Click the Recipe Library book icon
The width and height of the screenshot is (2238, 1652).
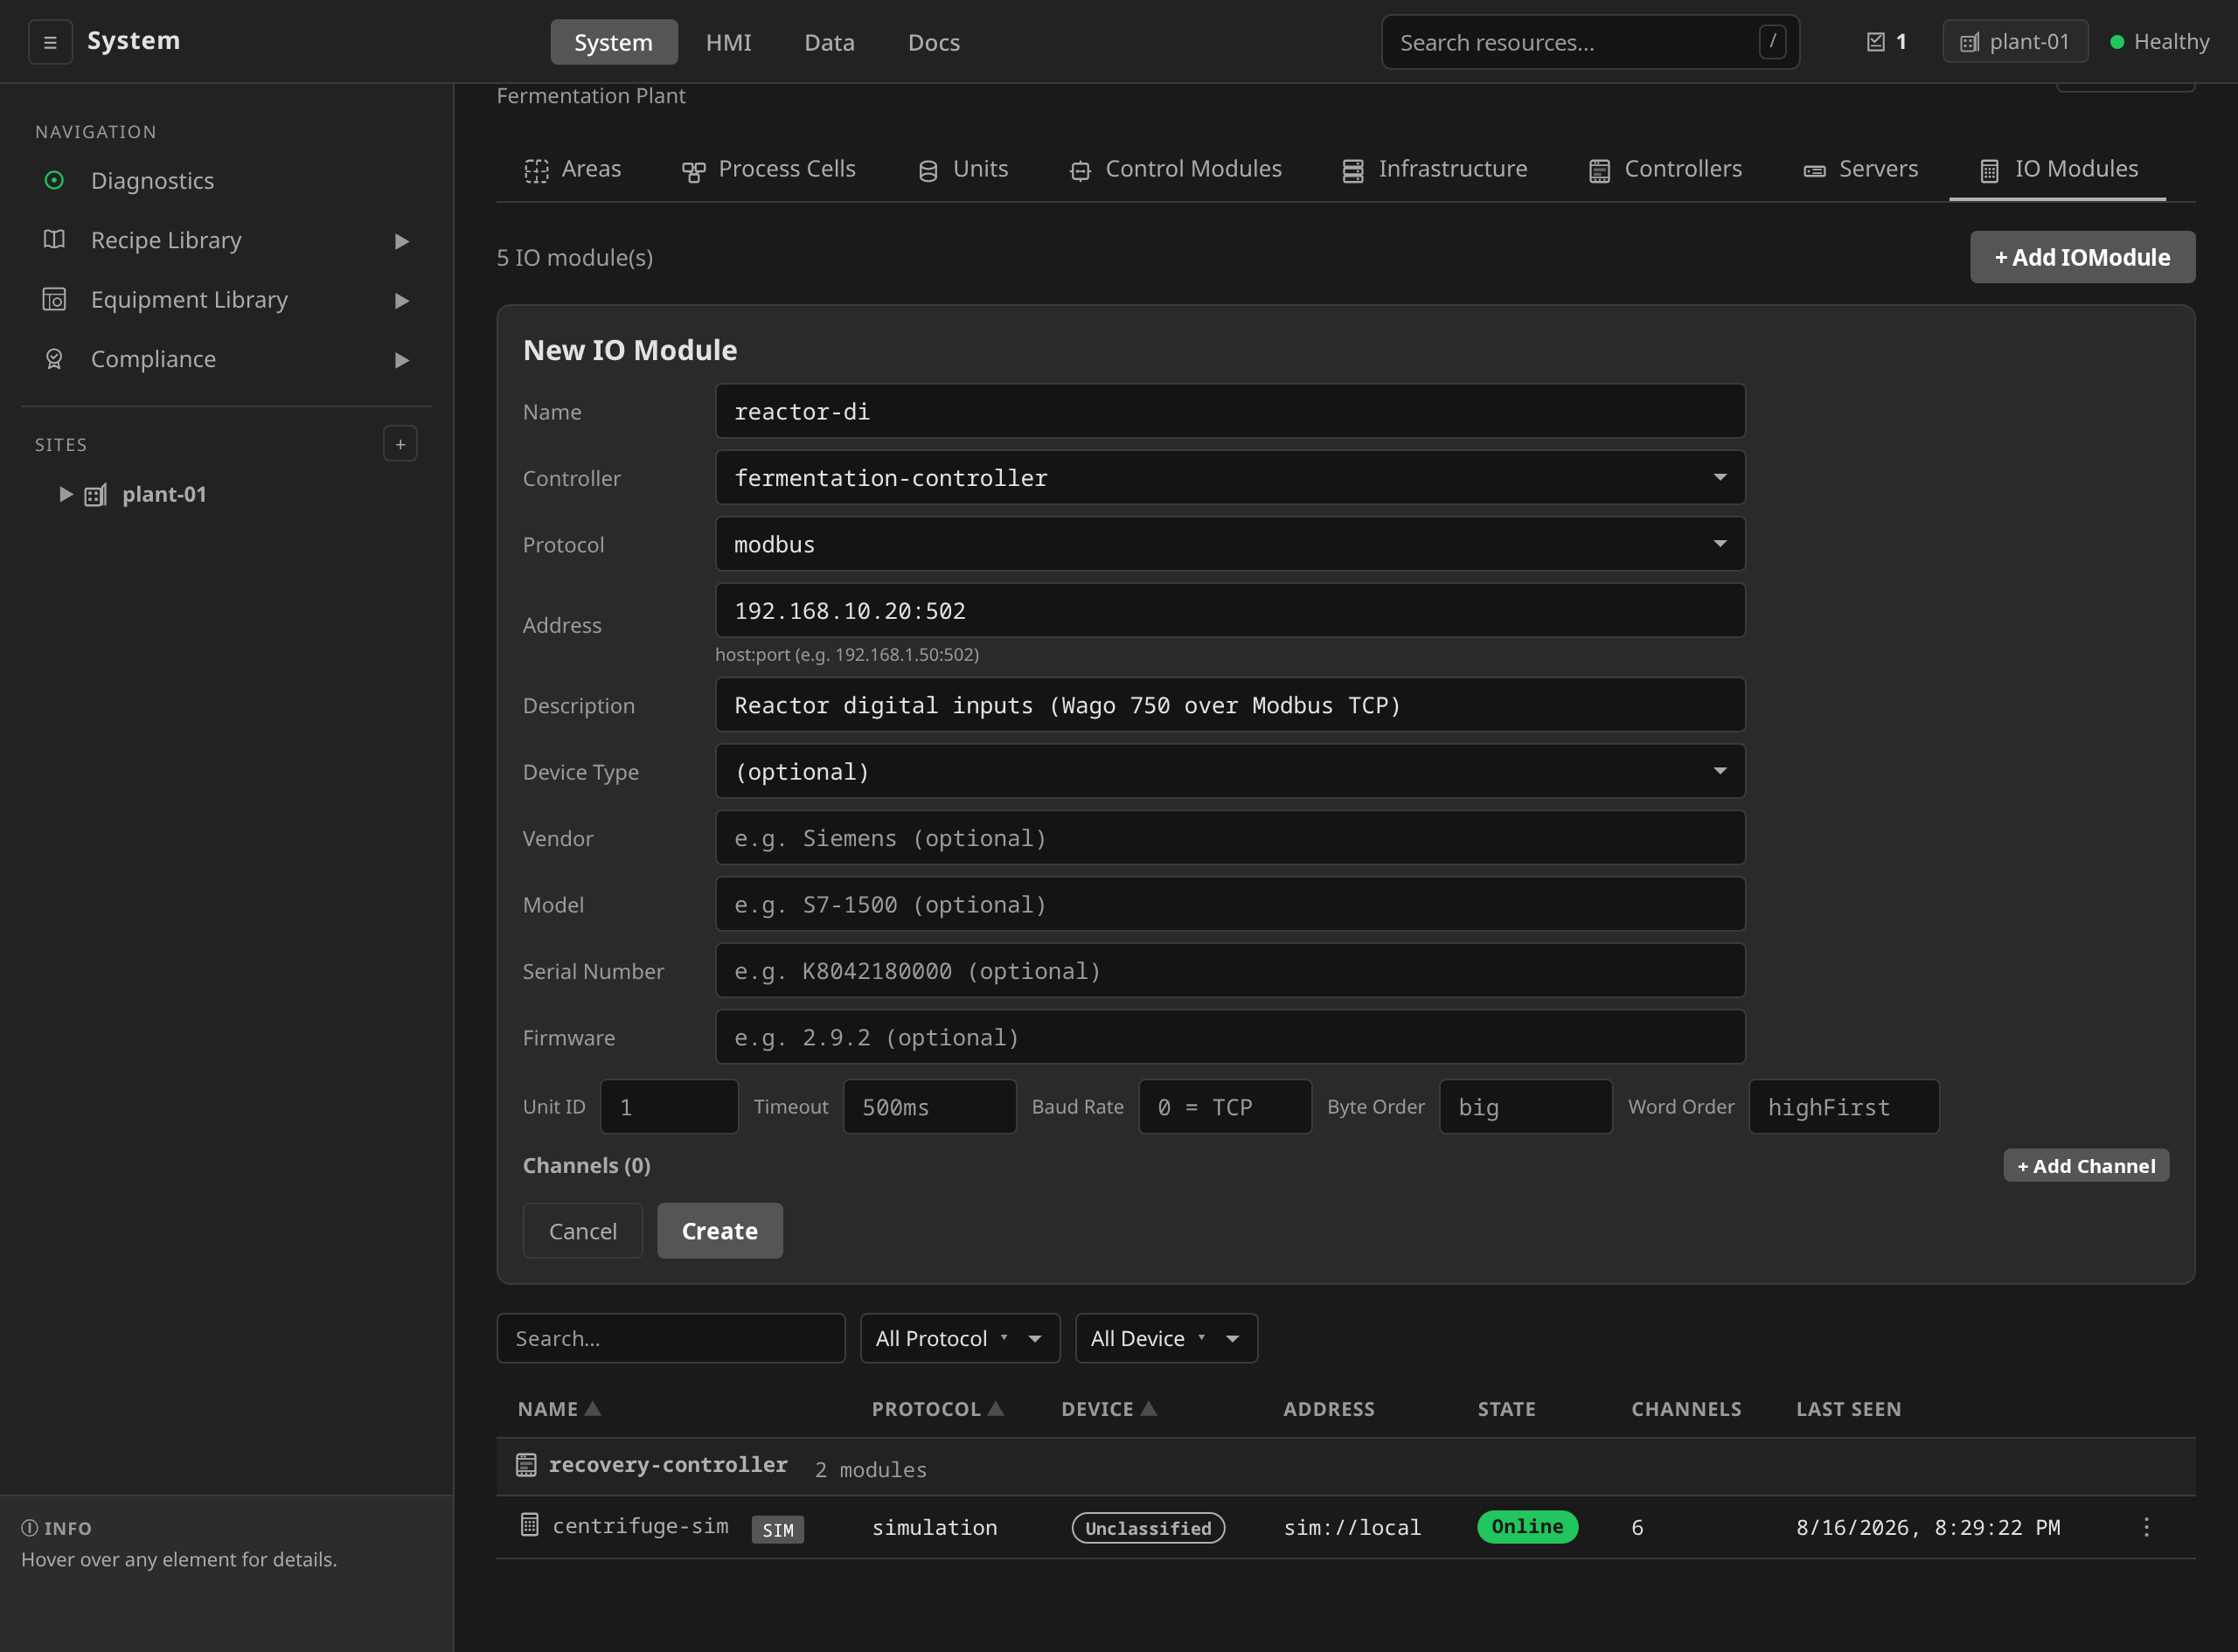54,239
